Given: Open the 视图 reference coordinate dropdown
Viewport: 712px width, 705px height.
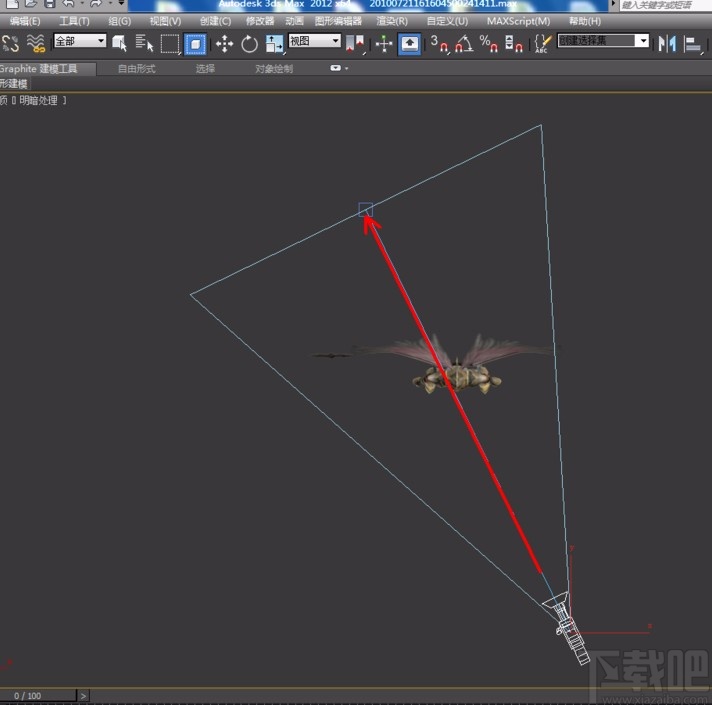Looking at the screenshot, I should (x=314, y=41).
